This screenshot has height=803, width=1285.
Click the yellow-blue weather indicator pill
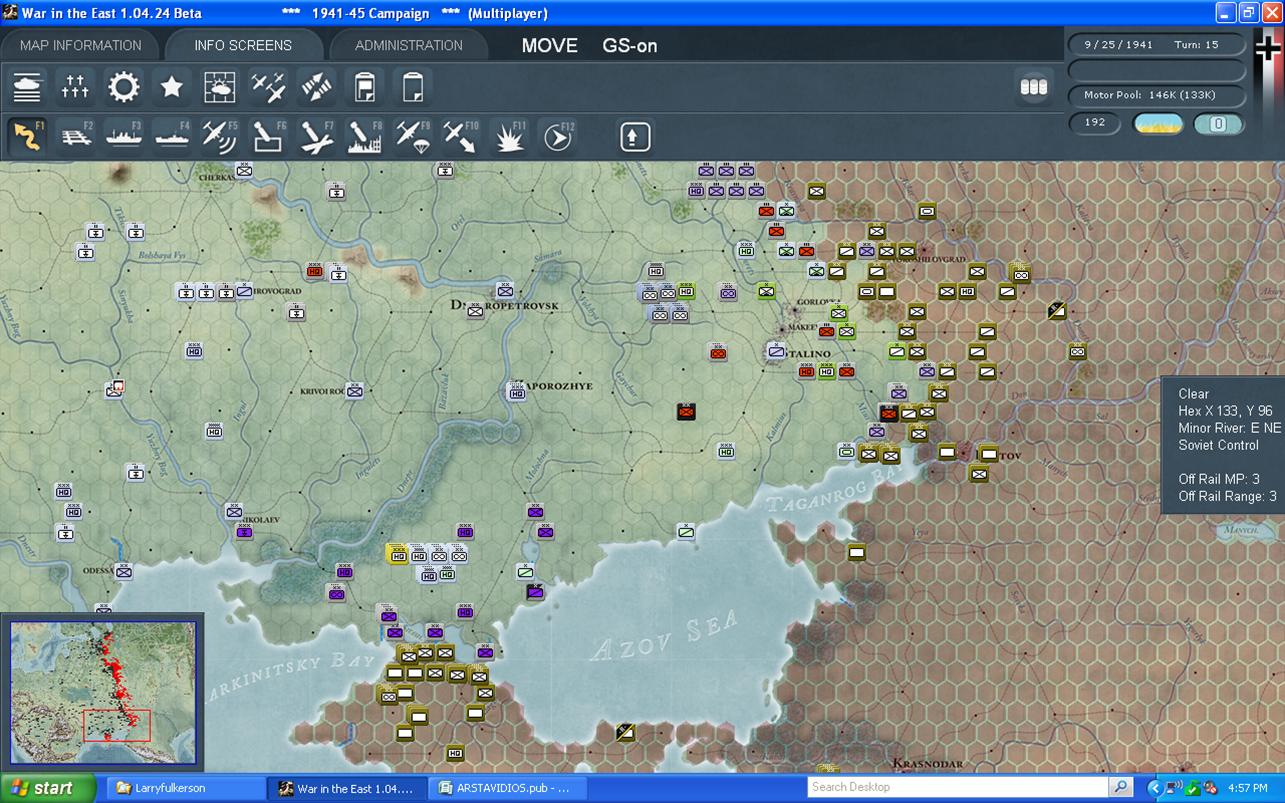[1158, 124]
